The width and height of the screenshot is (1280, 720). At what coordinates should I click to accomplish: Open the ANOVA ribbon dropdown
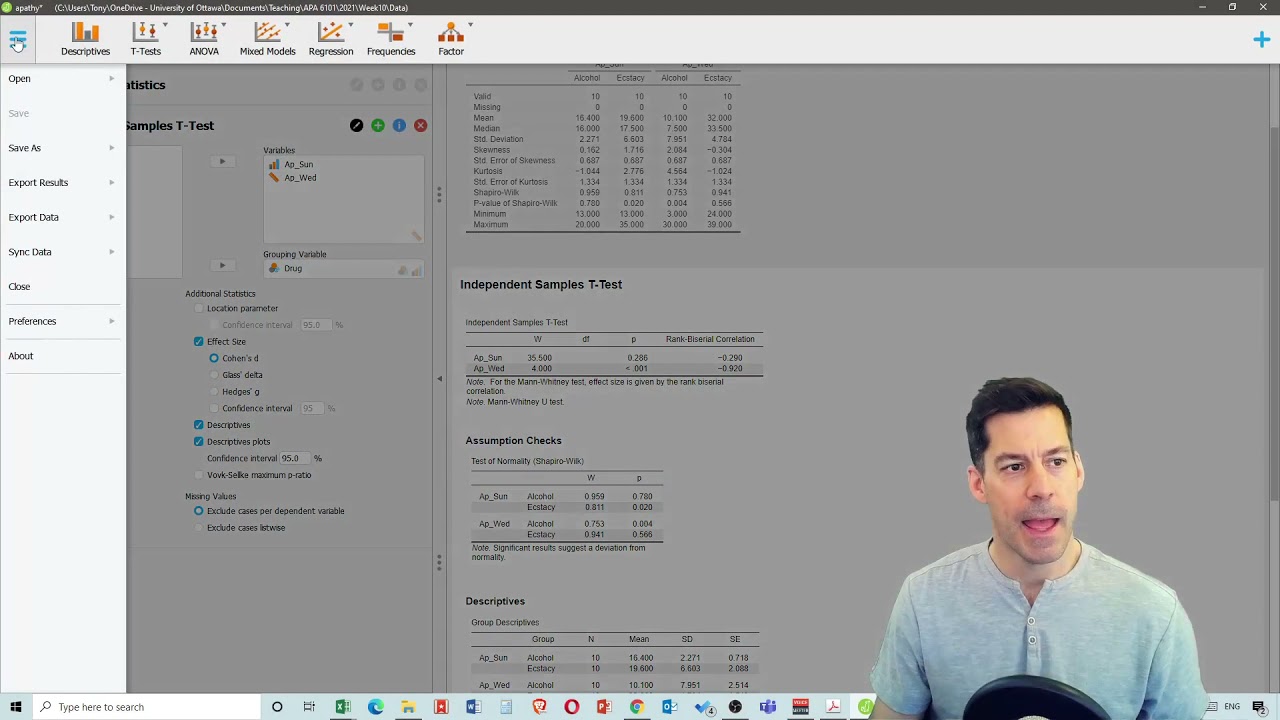(x=204, y=40)
